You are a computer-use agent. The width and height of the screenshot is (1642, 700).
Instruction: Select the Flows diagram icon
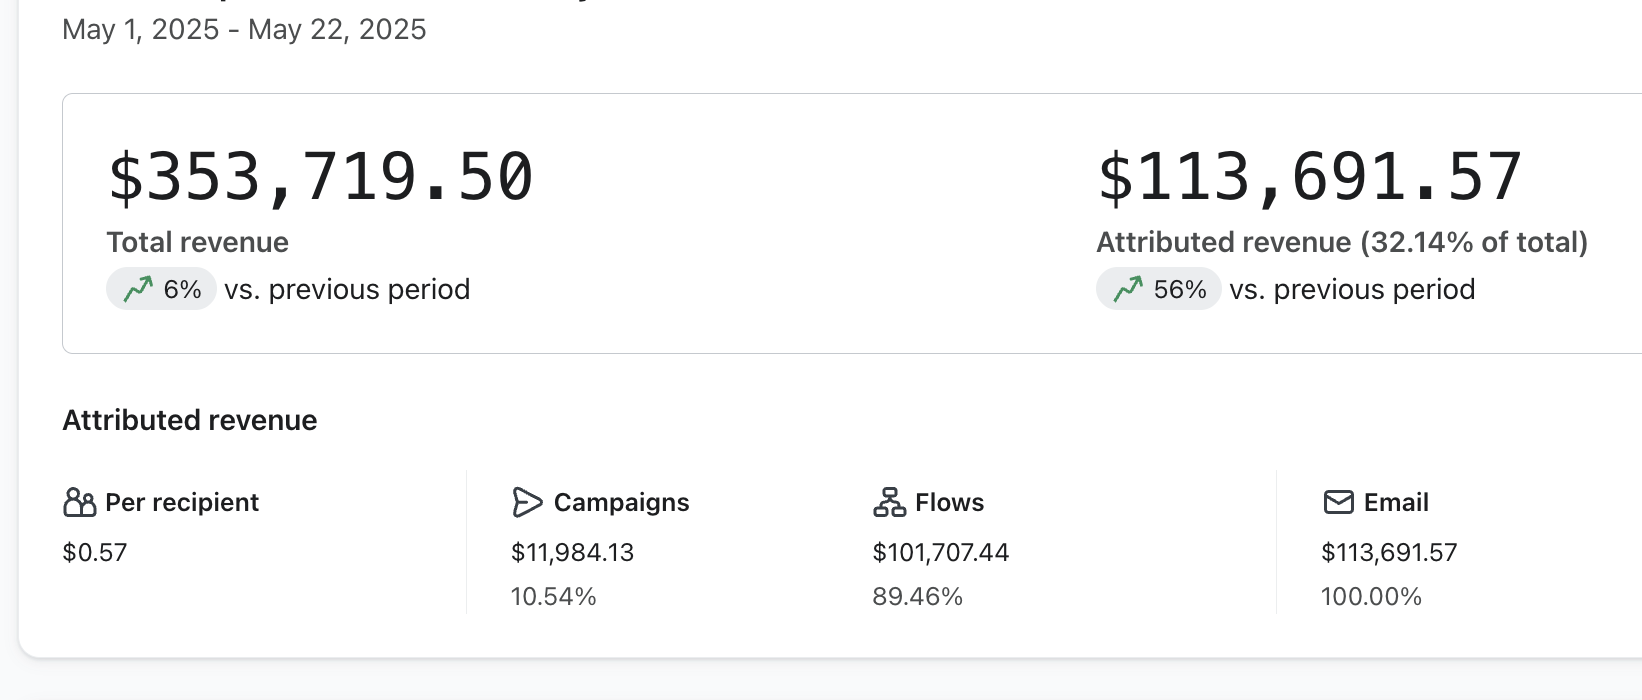click(x=889, y=502)
